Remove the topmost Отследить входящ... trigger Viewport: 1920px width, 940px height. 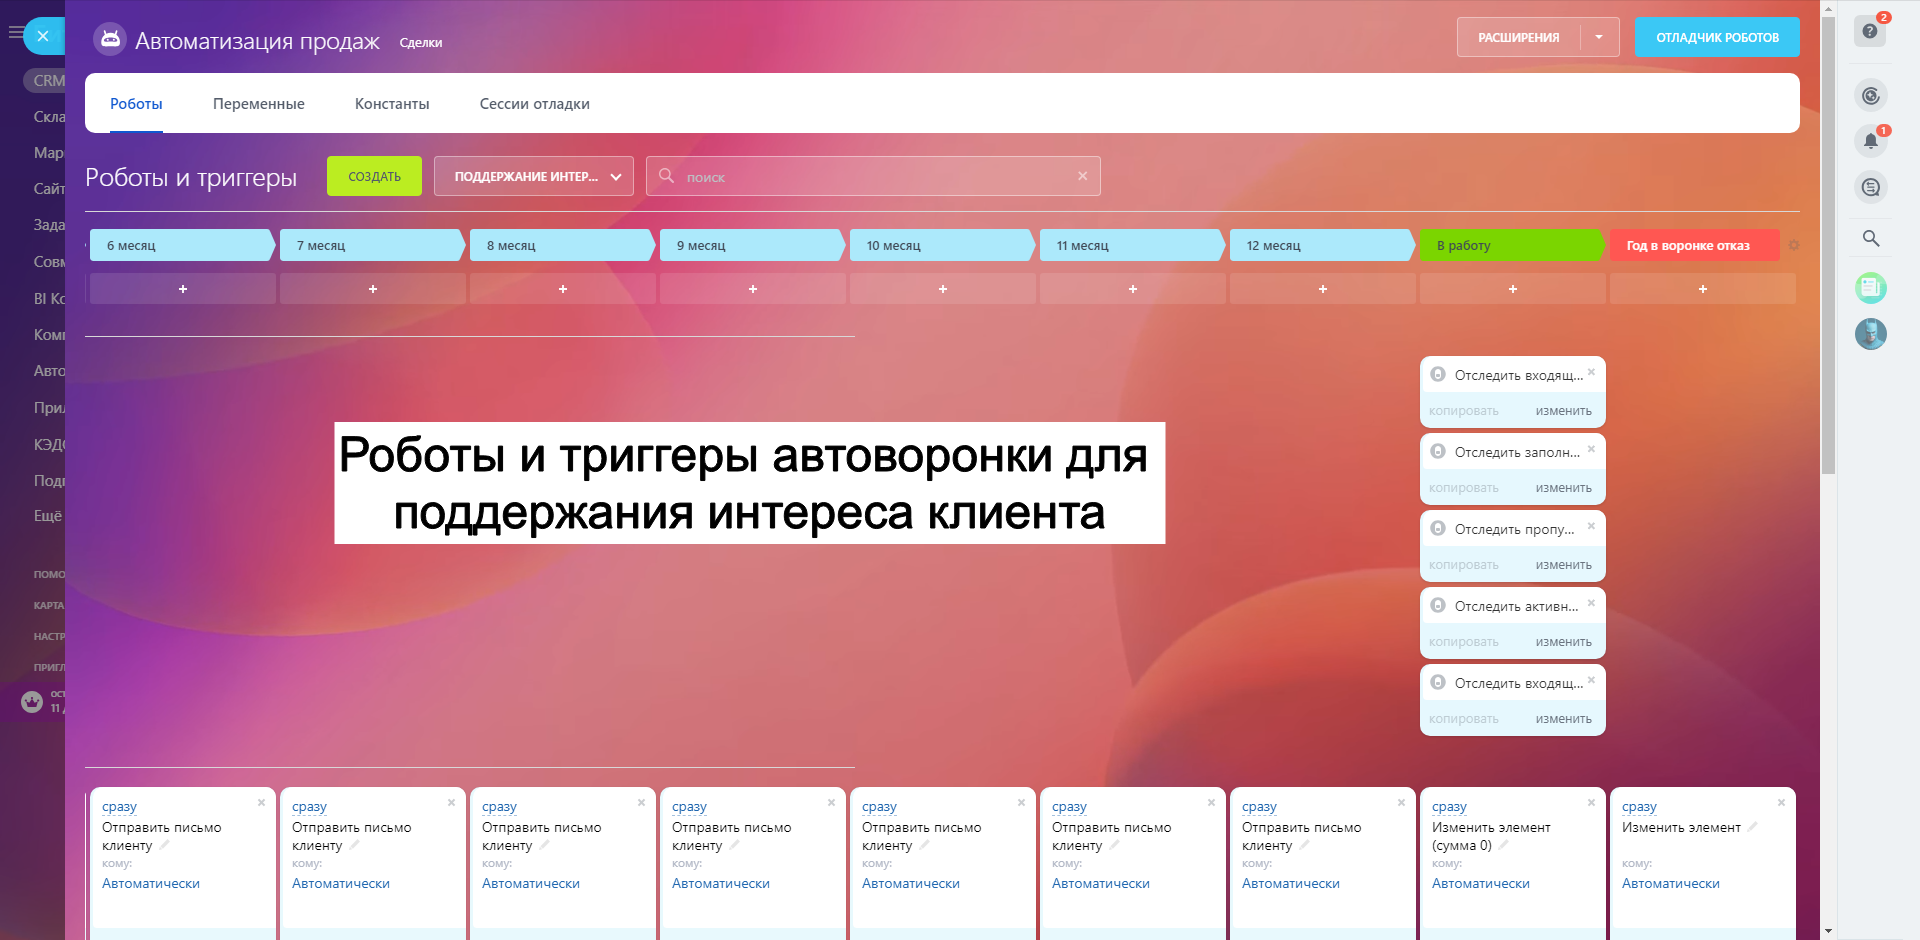point(1591,371)
